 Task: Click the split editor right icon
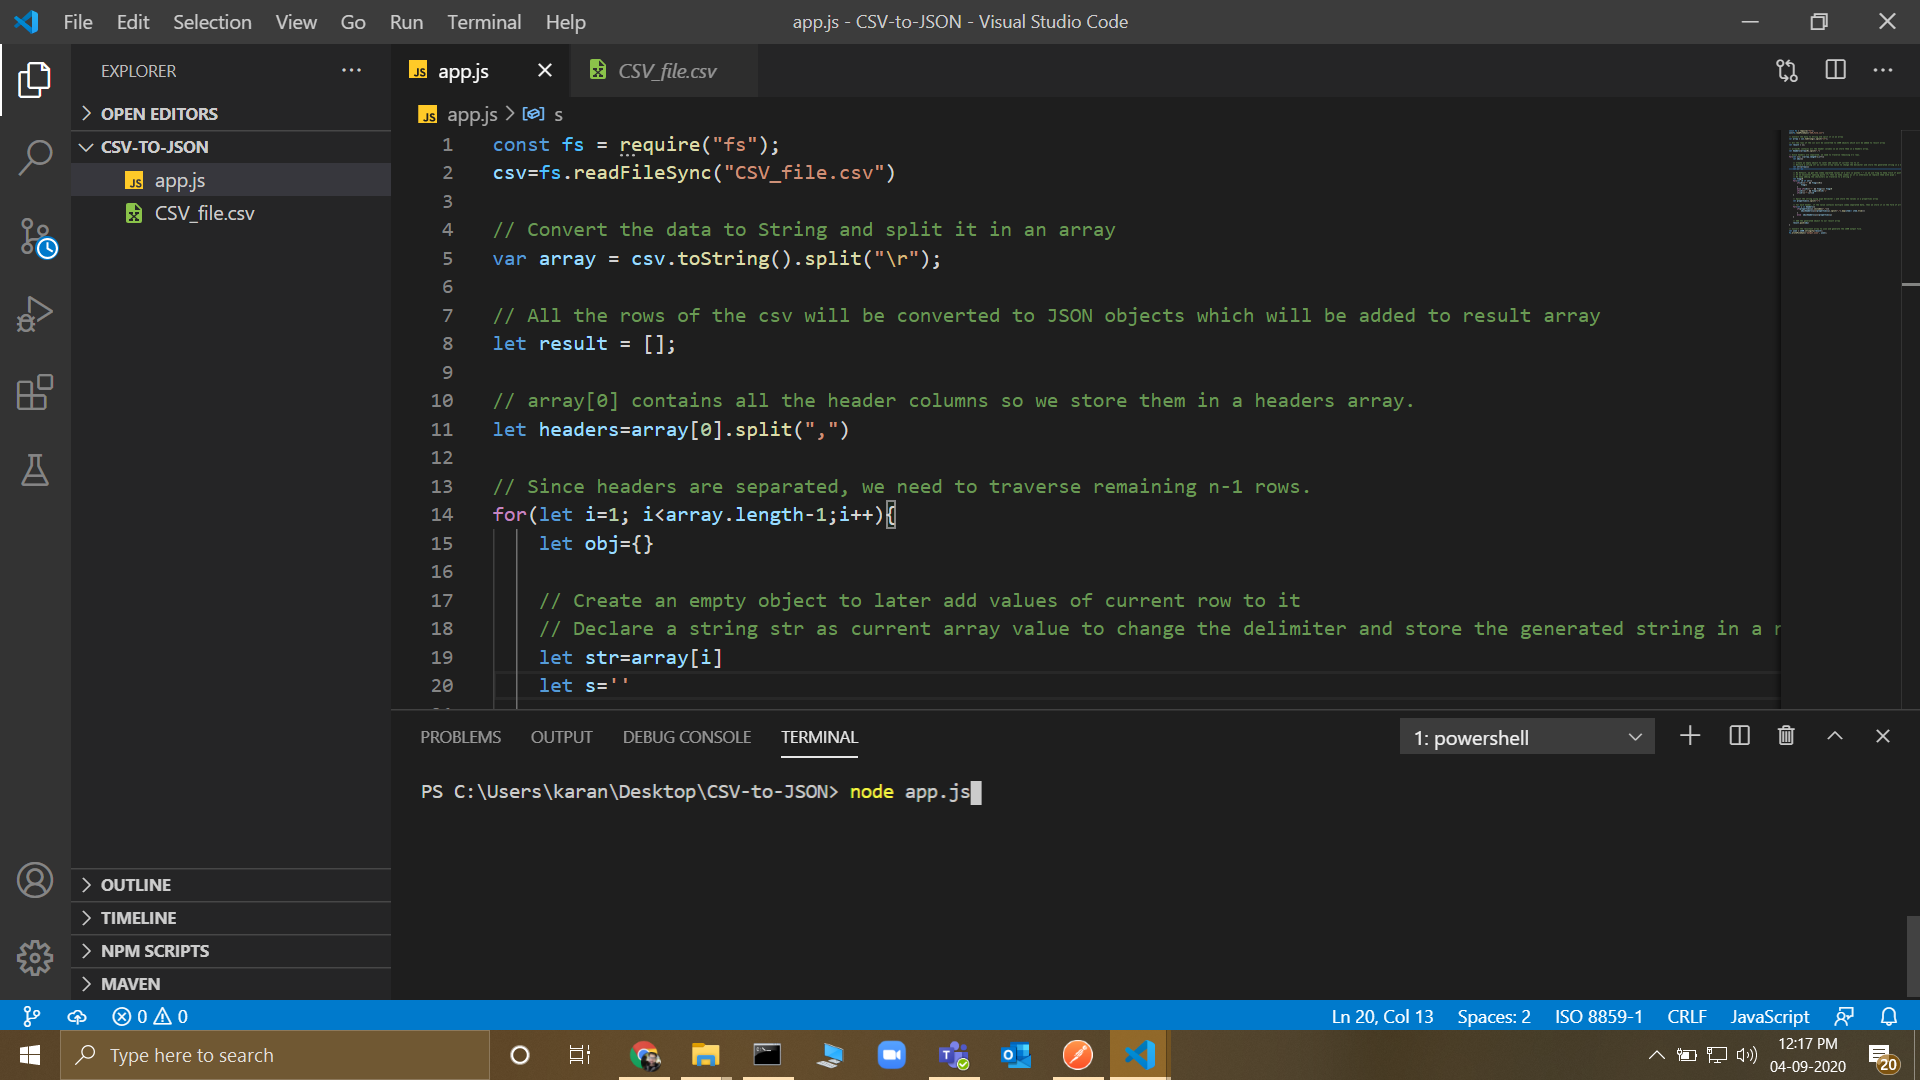[1835, 70]
